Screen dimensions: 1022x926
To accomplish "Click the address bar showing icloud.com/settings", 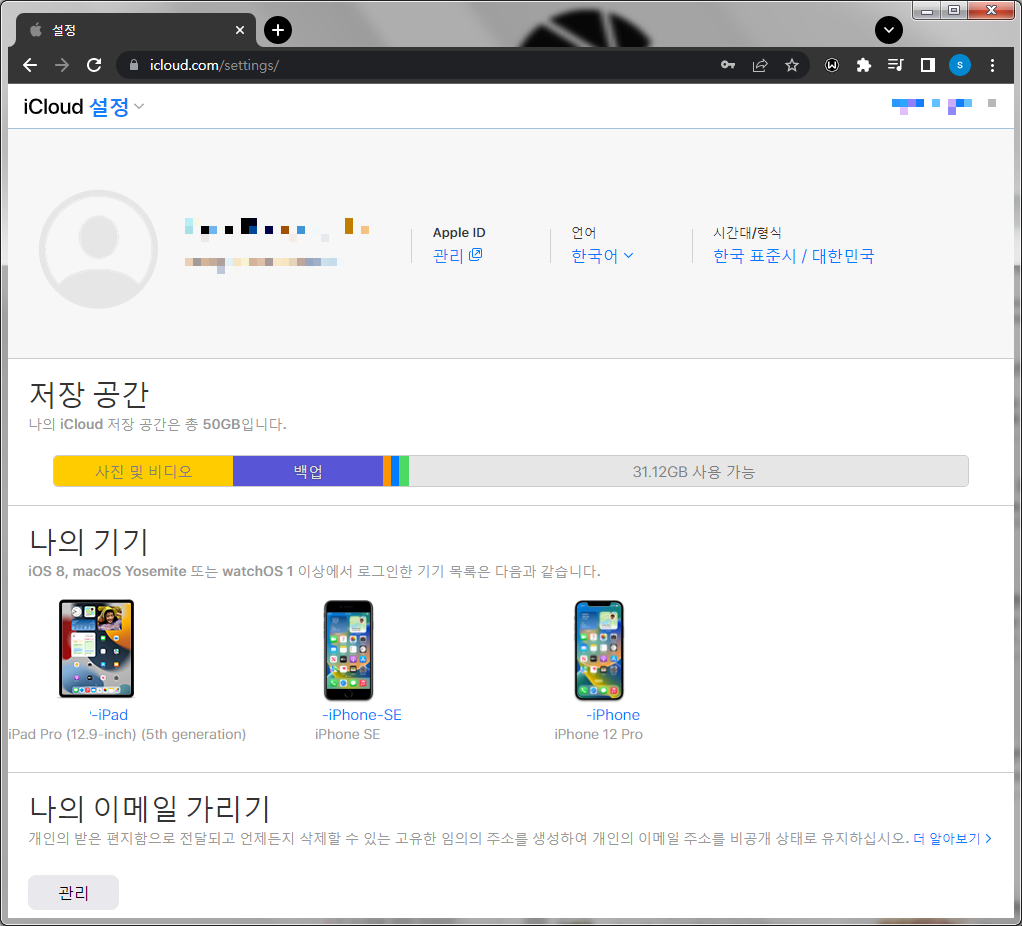I will (420, 65).
